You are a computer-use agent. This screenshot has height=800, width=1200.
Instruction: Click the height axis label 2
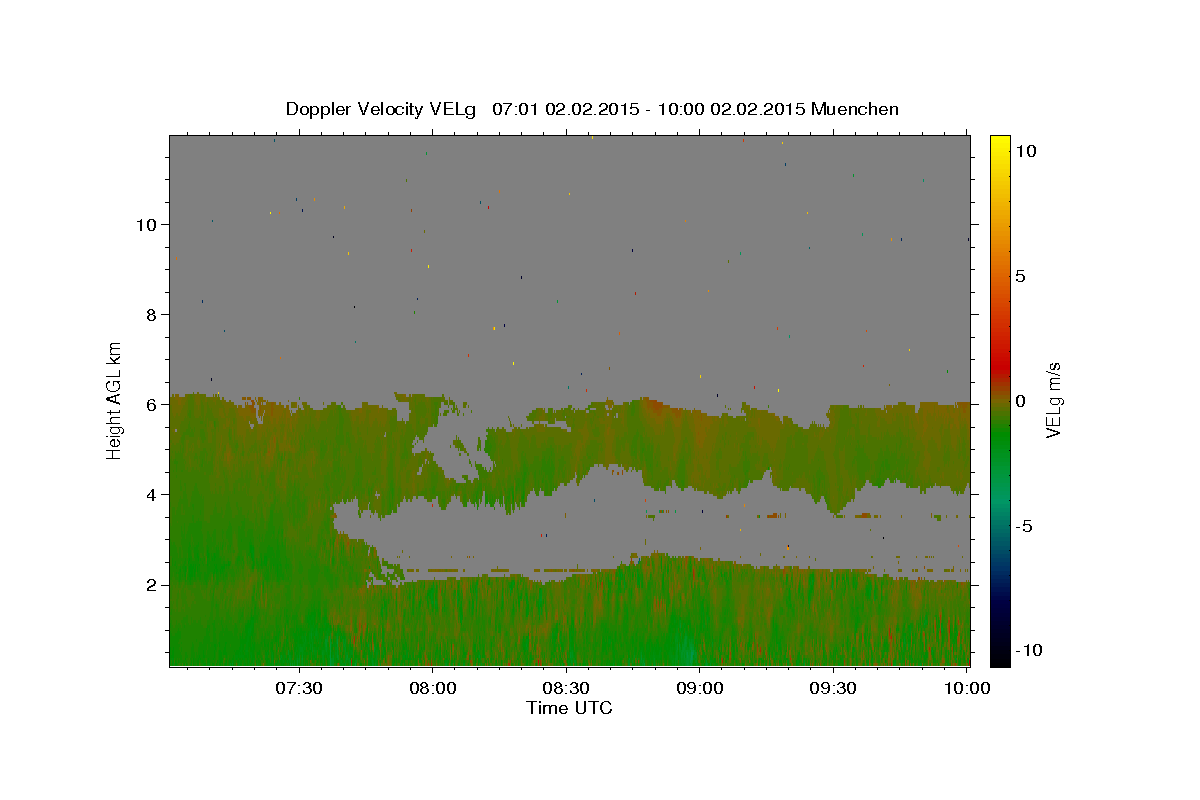(152, 585)
